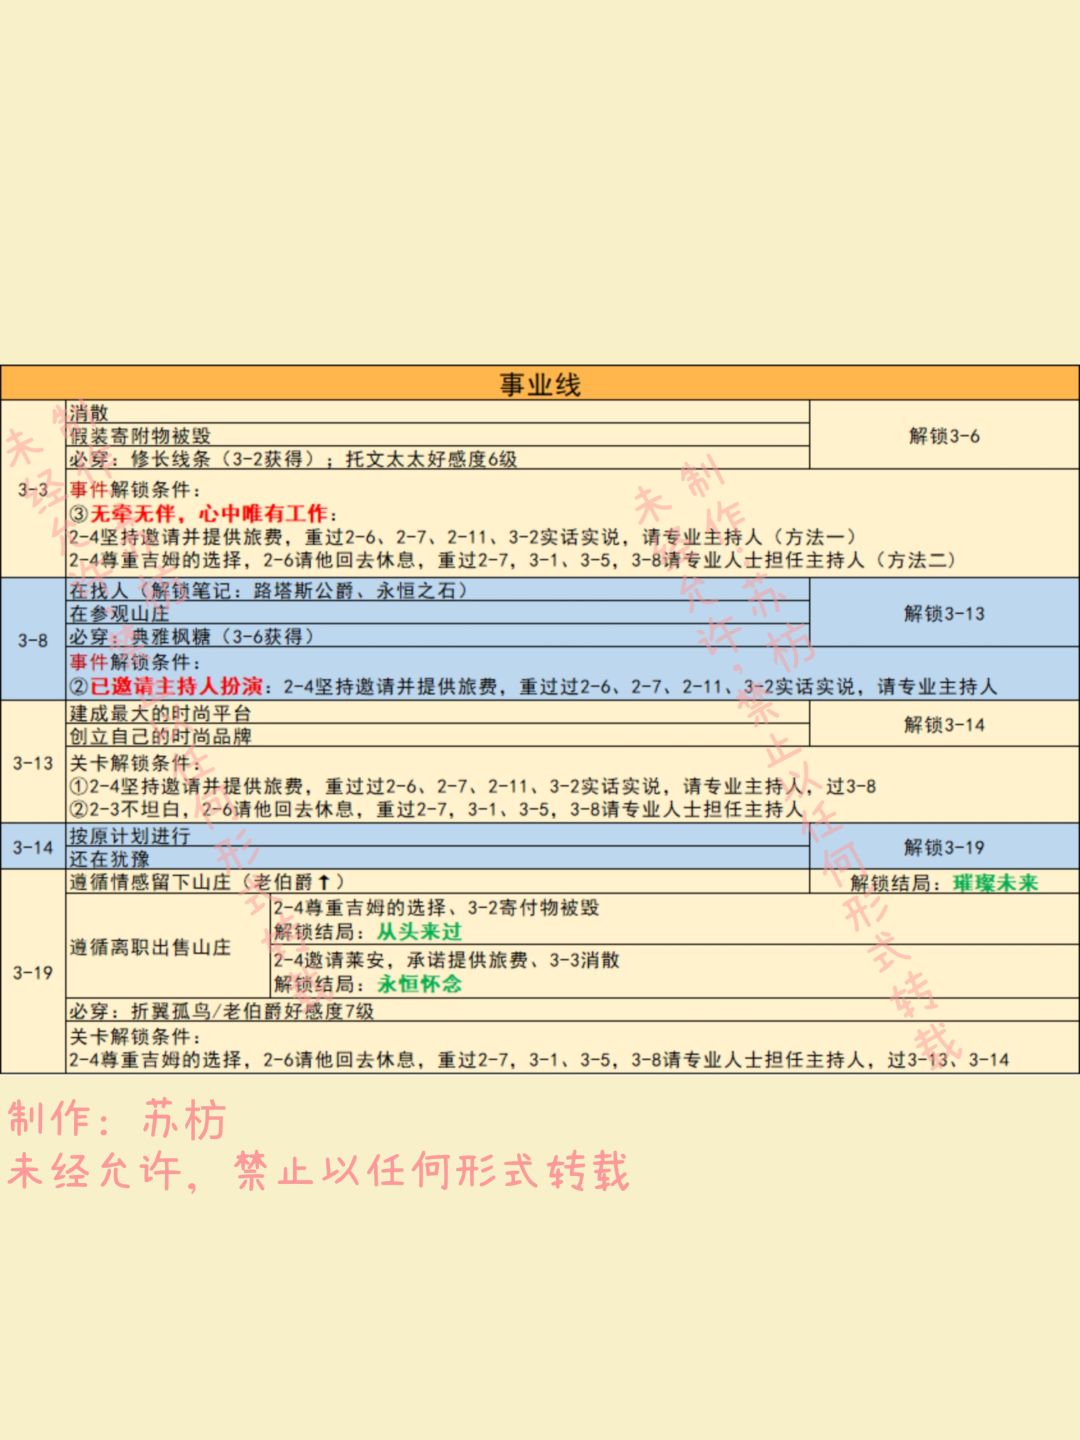Click the 解锁3-13 cell
The height and width of the screenshot is (1440, 1080).
pyautogui.click(x=944, y=613)
